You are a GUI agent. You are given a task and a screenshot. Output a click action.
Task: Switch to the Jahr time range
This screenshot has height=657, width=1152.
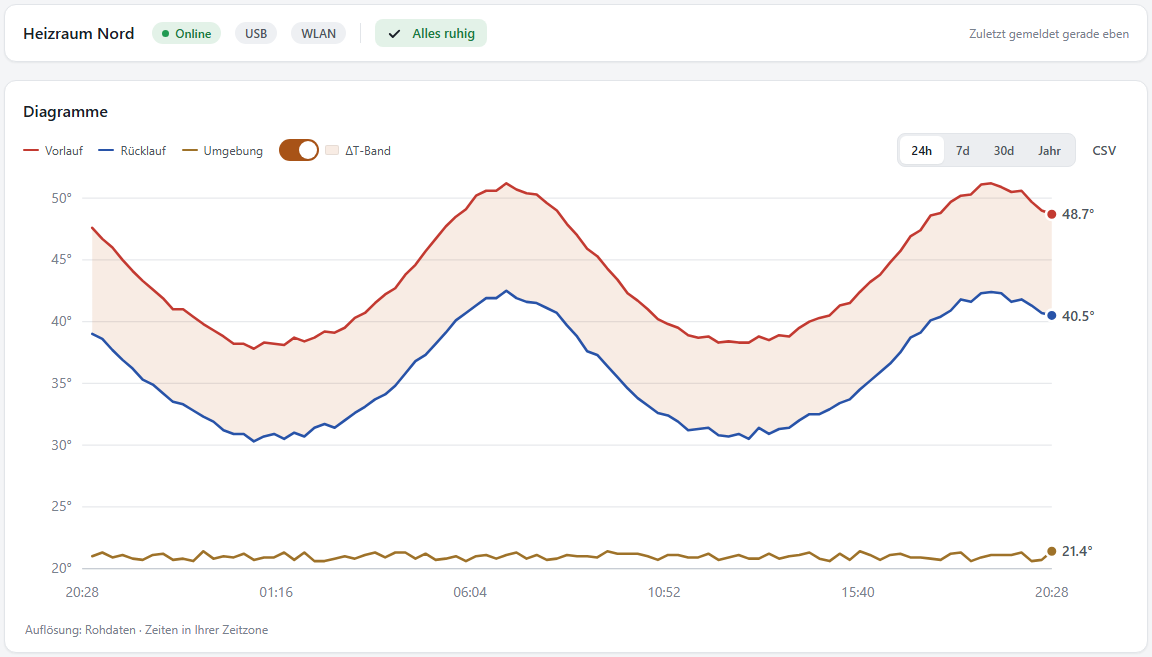pos(1049,151)
